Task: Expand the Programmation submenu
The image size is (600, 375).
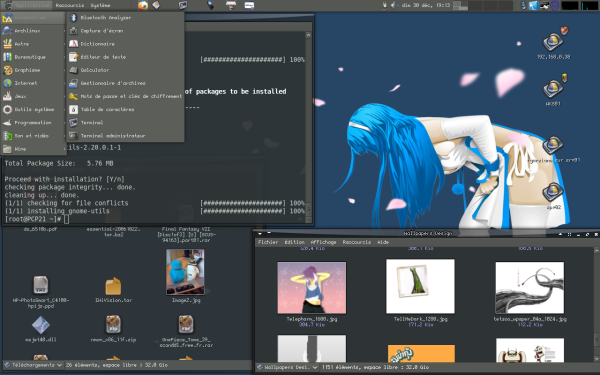Action: pos(33,122)
